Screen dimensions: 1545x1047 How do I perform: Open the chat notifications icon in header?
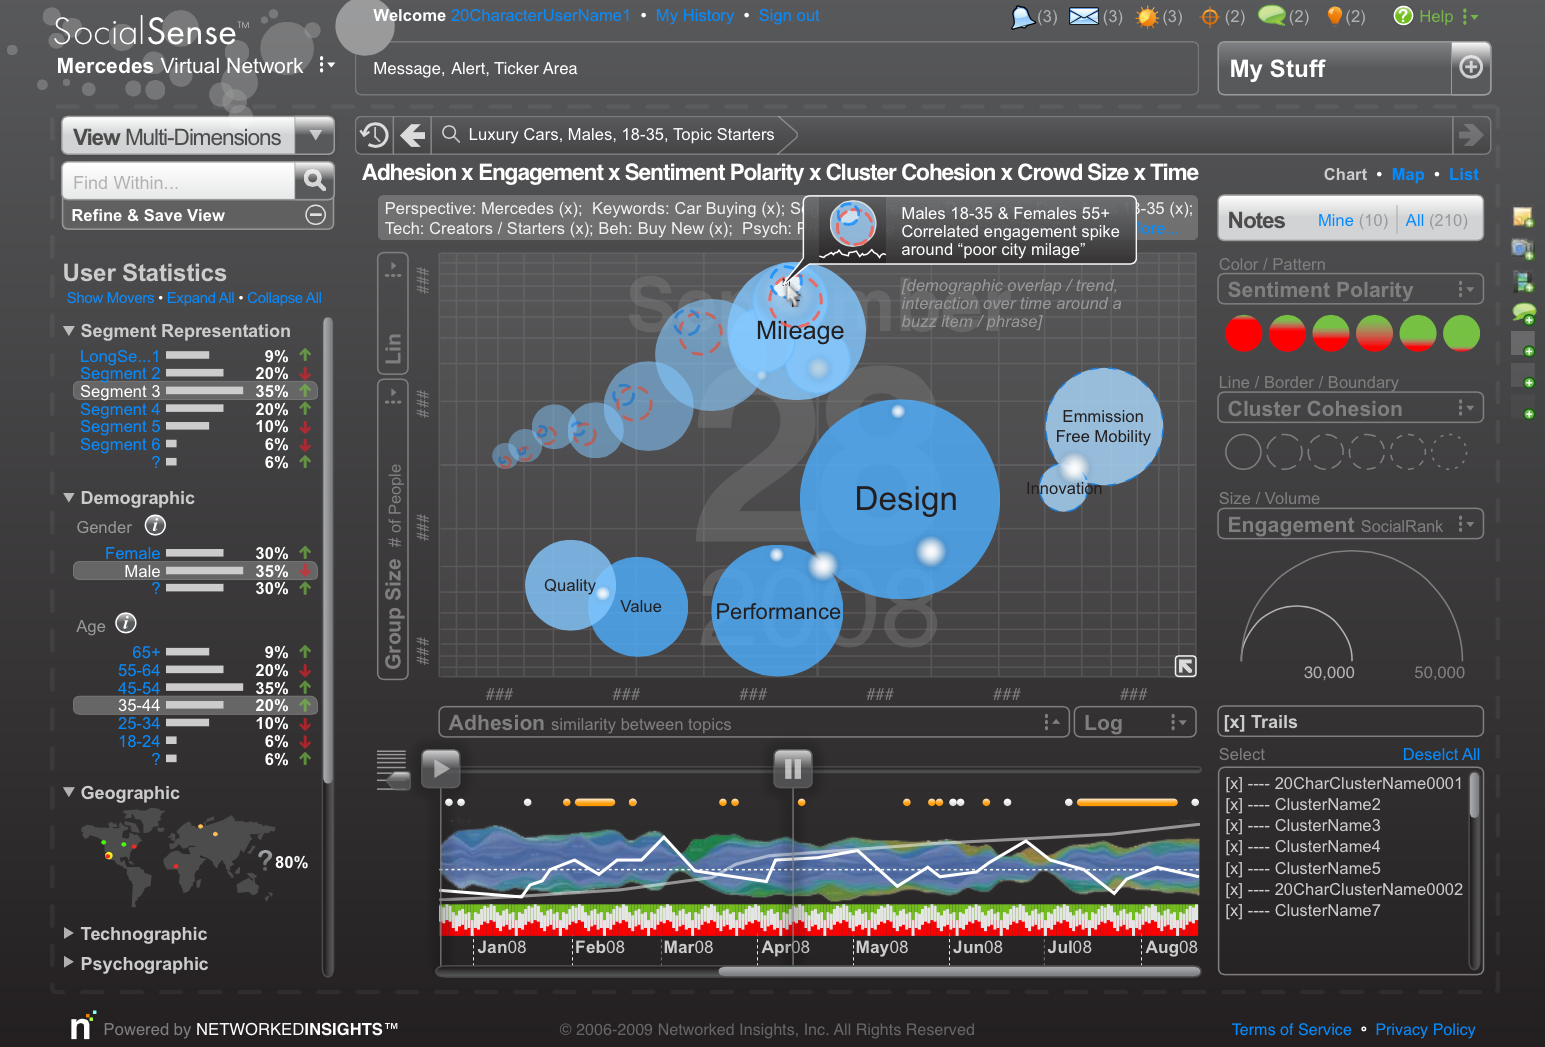click(x=1022, y=17)
